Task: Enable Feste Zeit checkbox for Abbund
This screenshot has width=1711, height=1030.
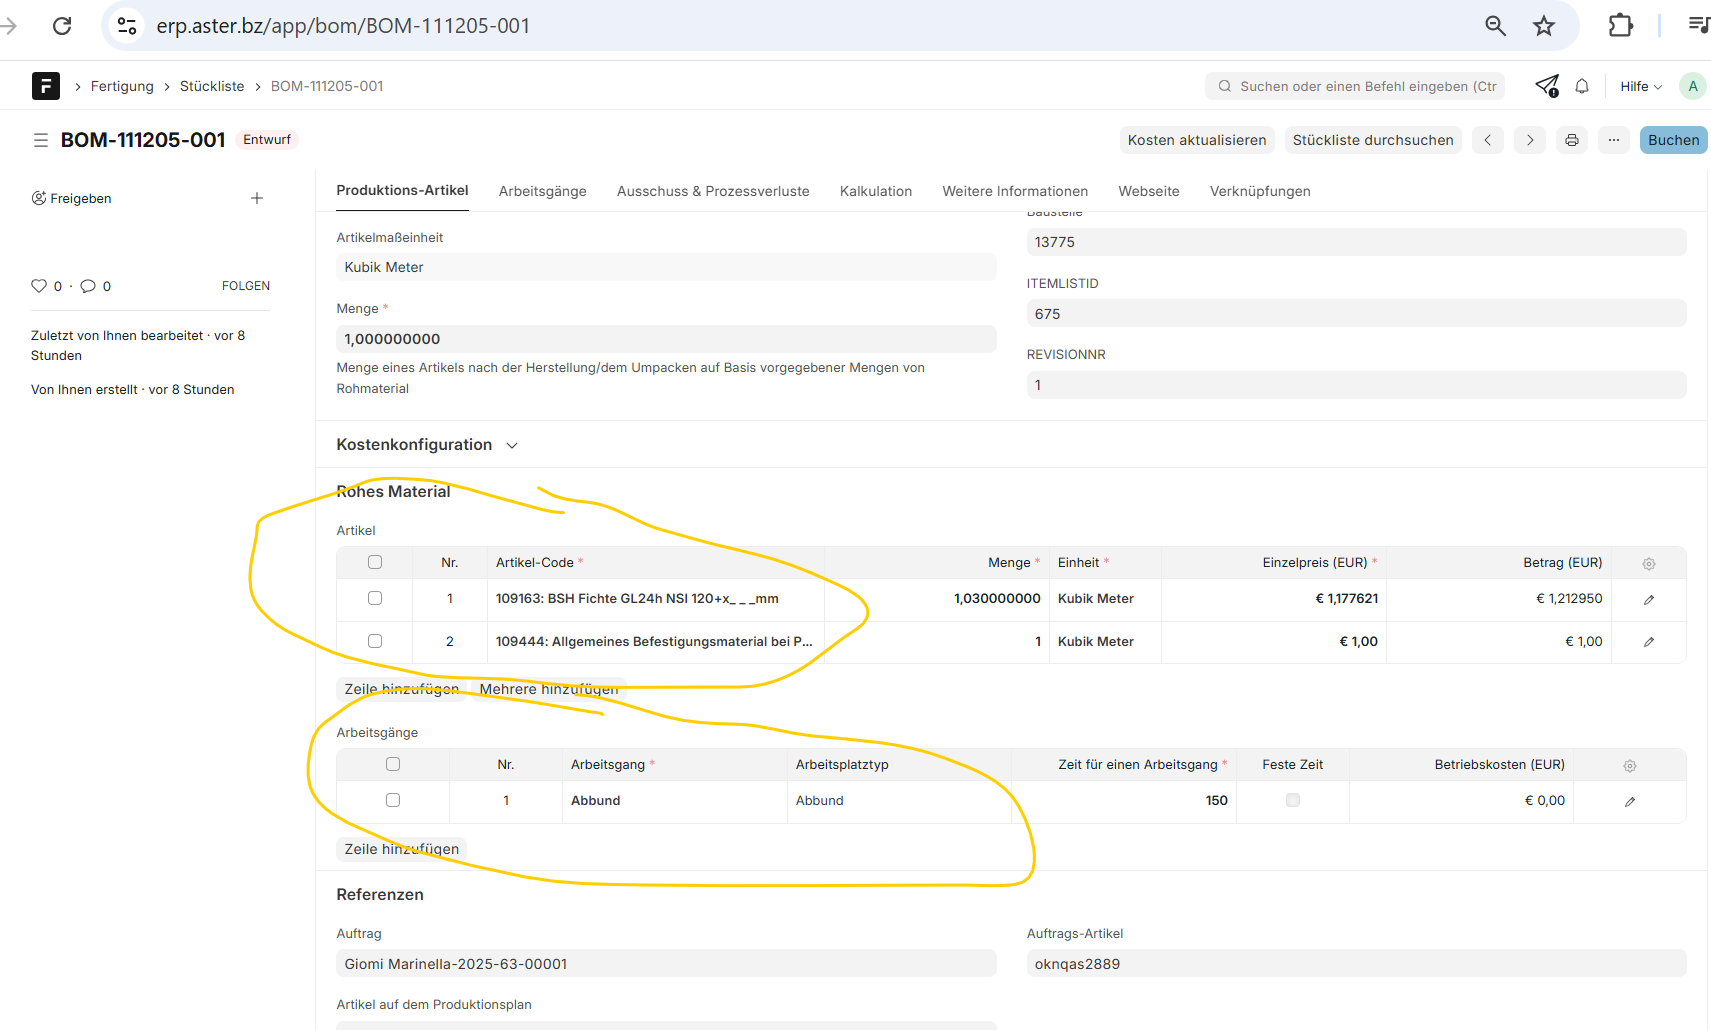Action: tap(1292, 800)
